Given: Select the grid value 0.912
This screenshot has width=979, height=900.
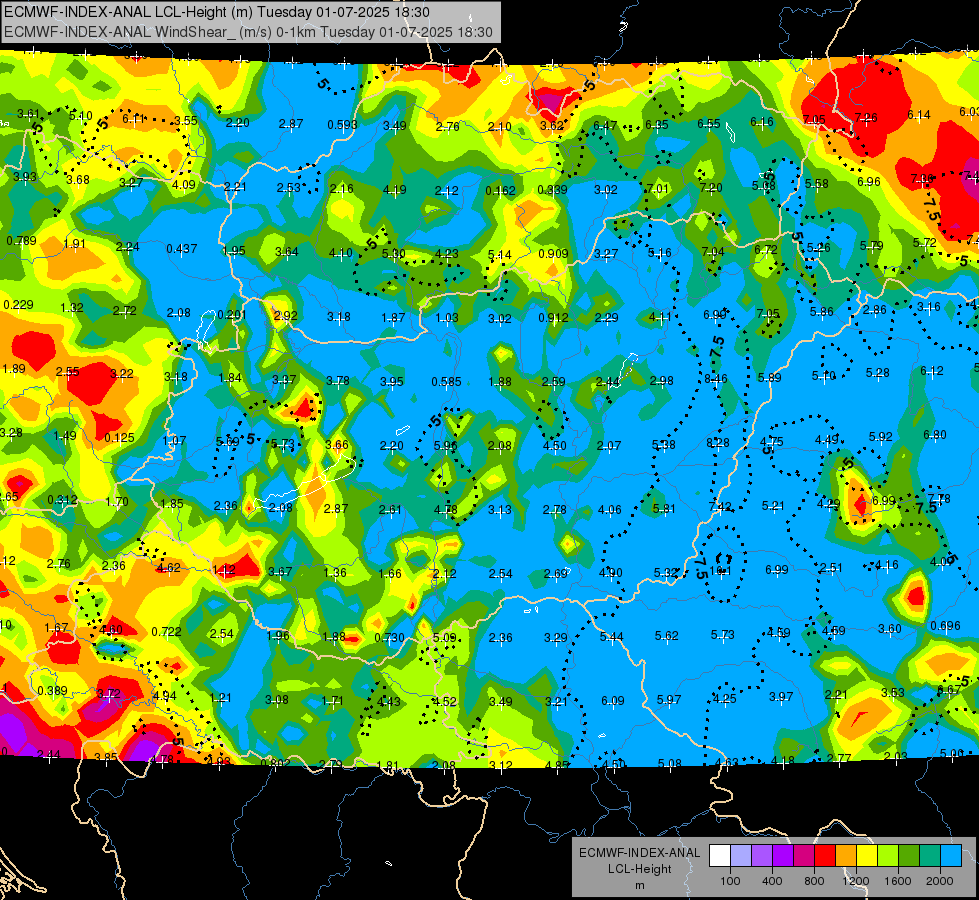Looking at the screenshot, I should coord(553,318).
